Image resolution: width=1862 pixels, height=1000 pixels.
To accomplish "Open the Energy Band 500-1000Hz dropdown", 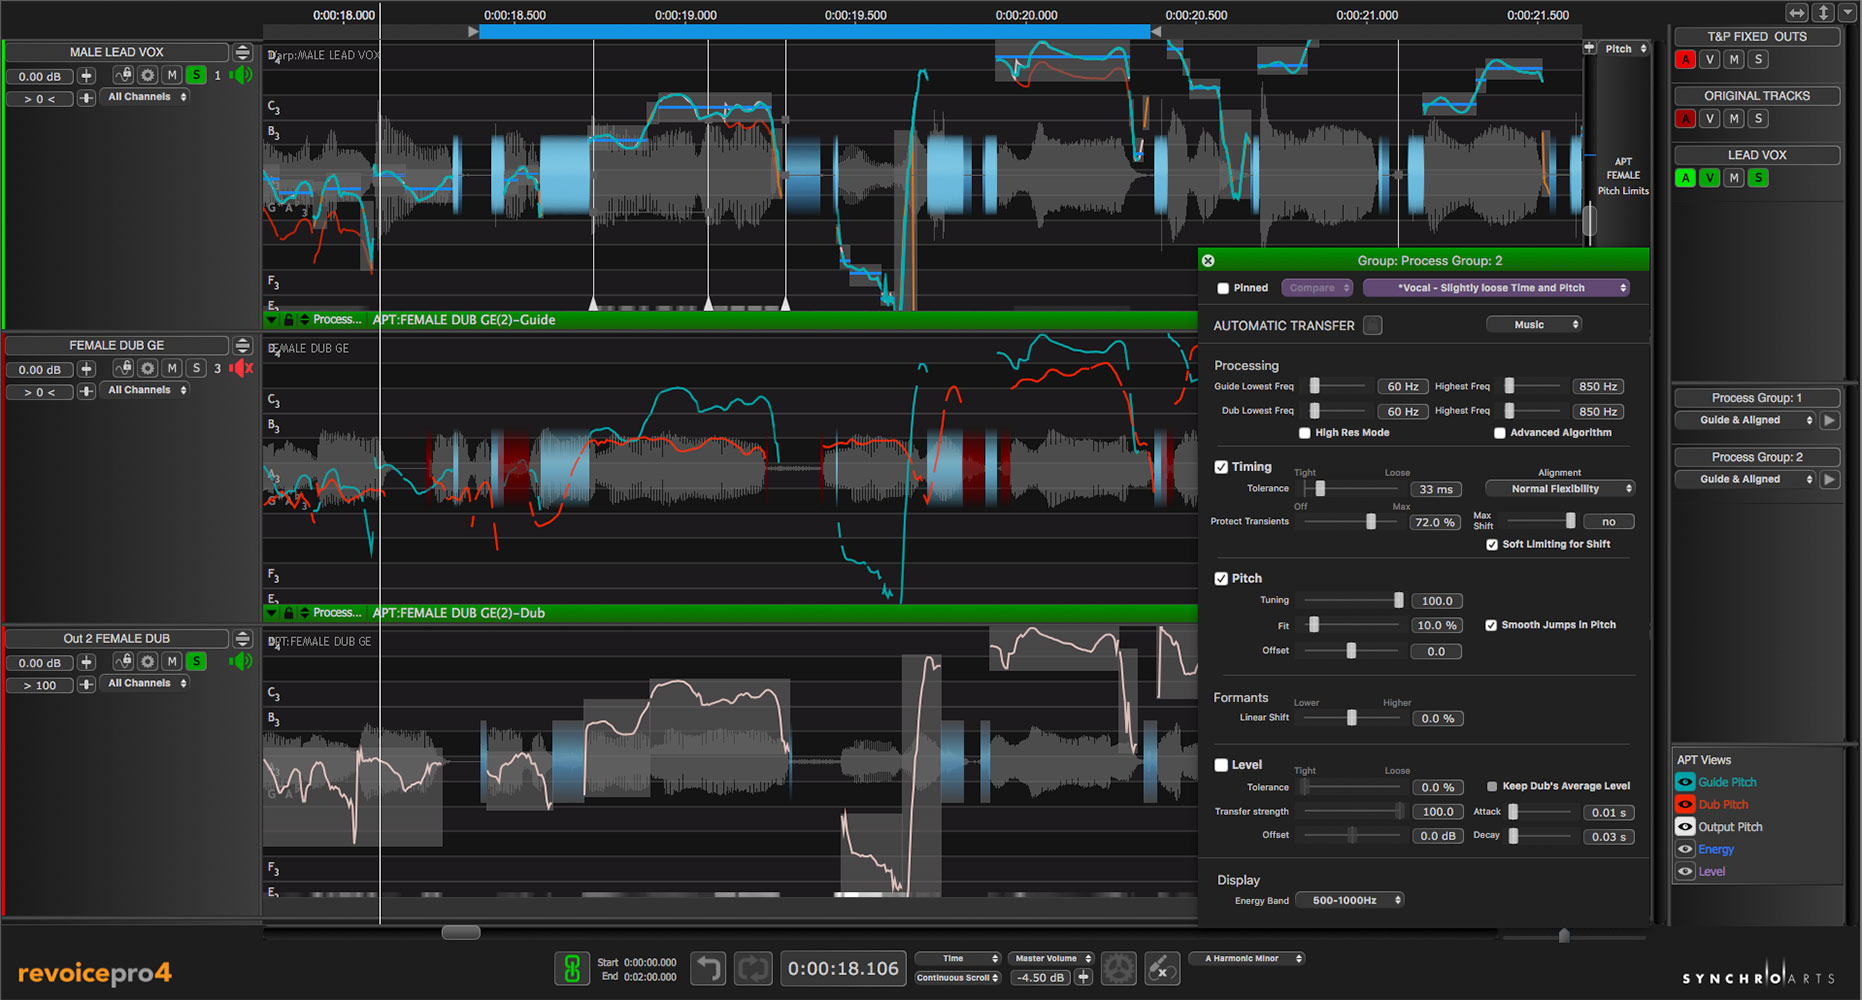I will point(1350,900).
